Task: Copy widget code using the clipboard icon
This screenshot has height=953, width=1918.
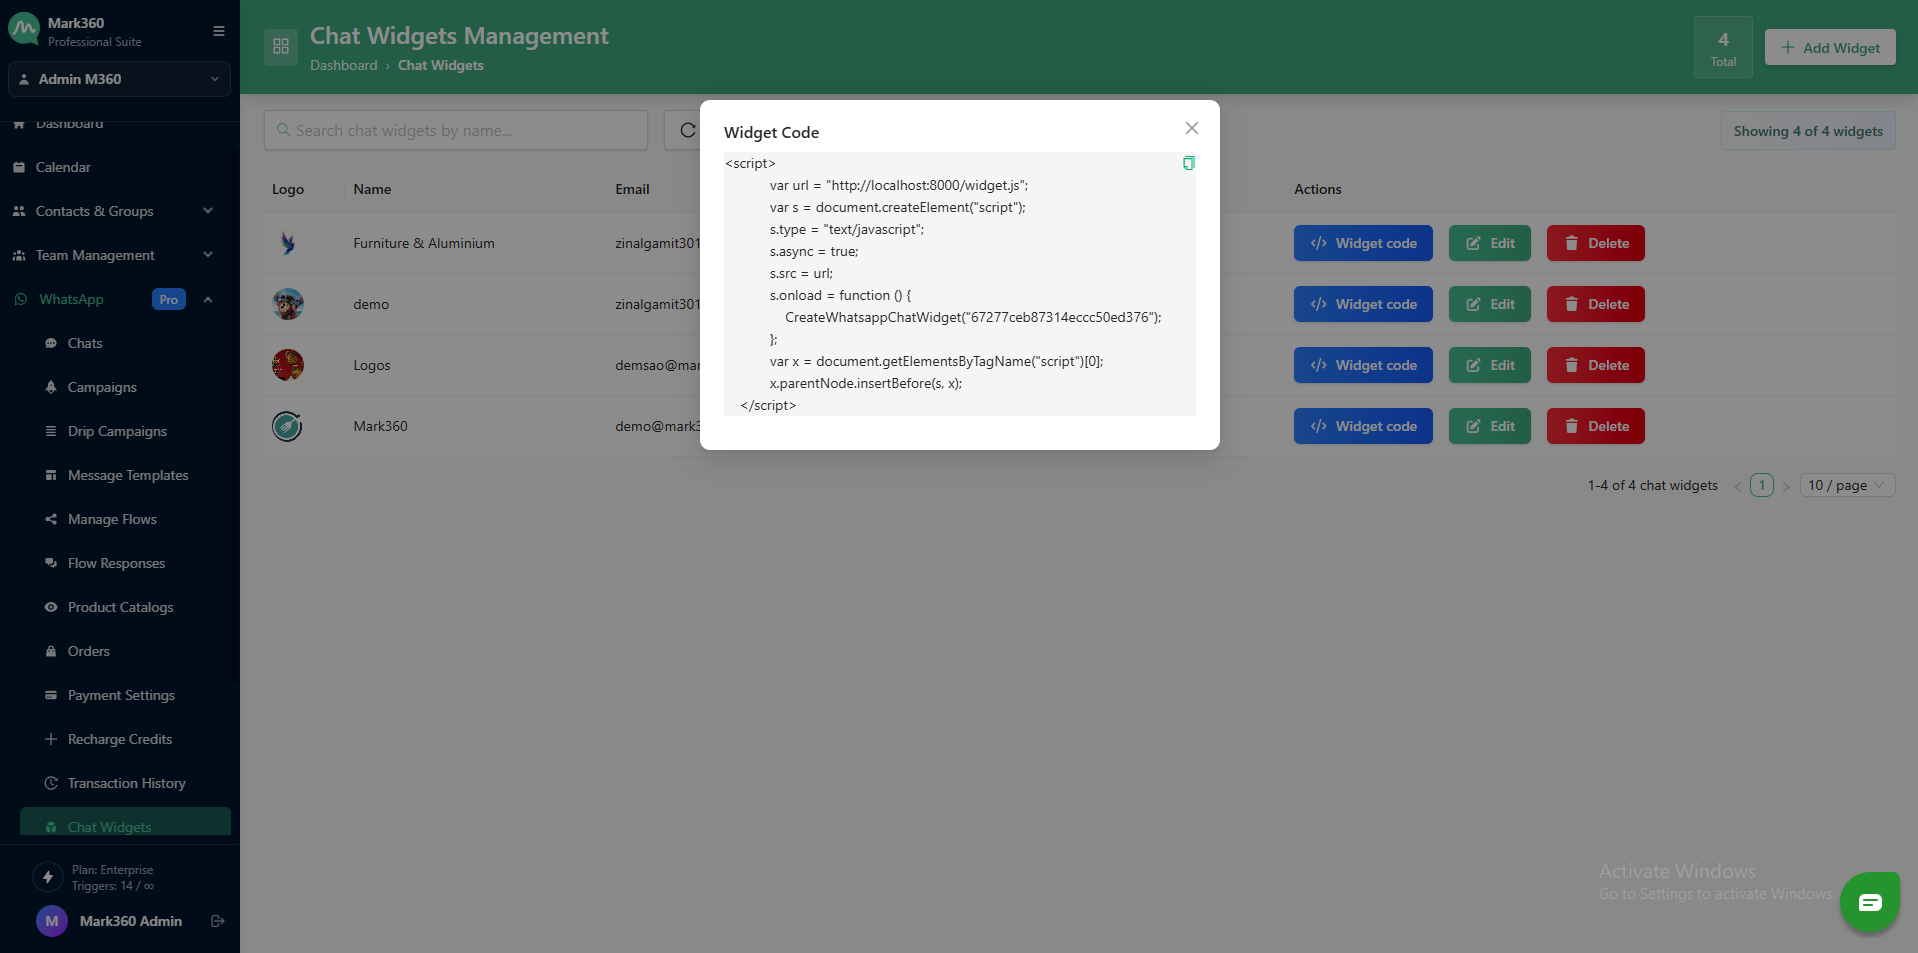Action: tap(1188, 163)
